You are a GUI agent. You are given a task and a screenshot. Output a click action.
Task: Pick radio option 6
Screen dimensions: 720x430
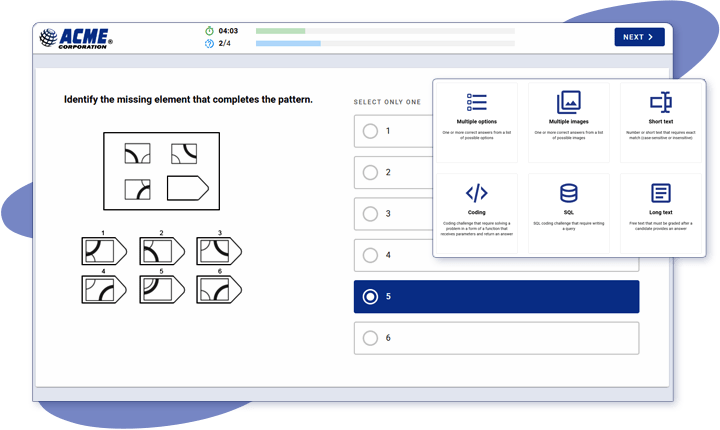click(x=370, y=338)
